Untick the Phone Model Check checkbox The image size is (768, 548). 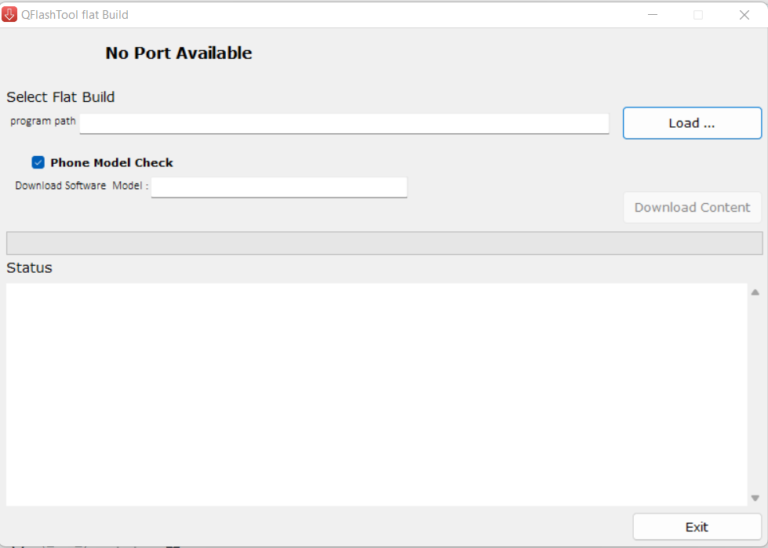38,162
